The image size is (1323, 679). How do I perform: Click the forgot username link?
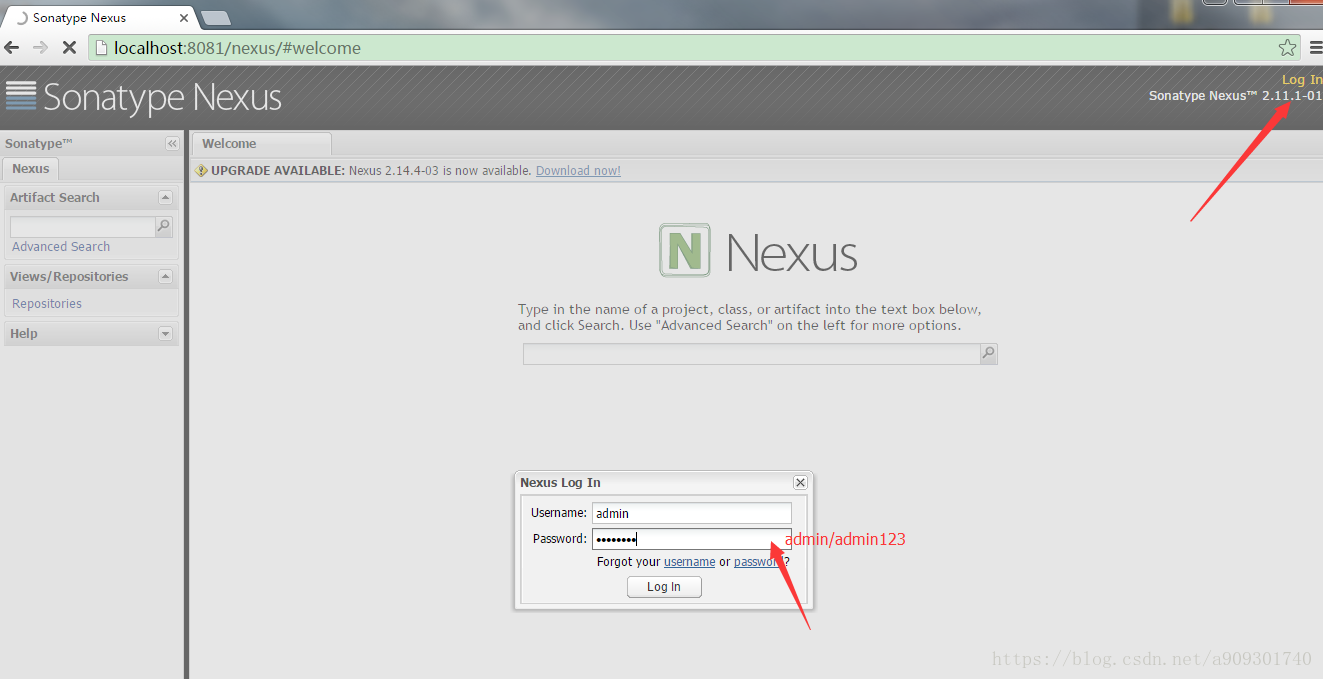tap(689, 562)
